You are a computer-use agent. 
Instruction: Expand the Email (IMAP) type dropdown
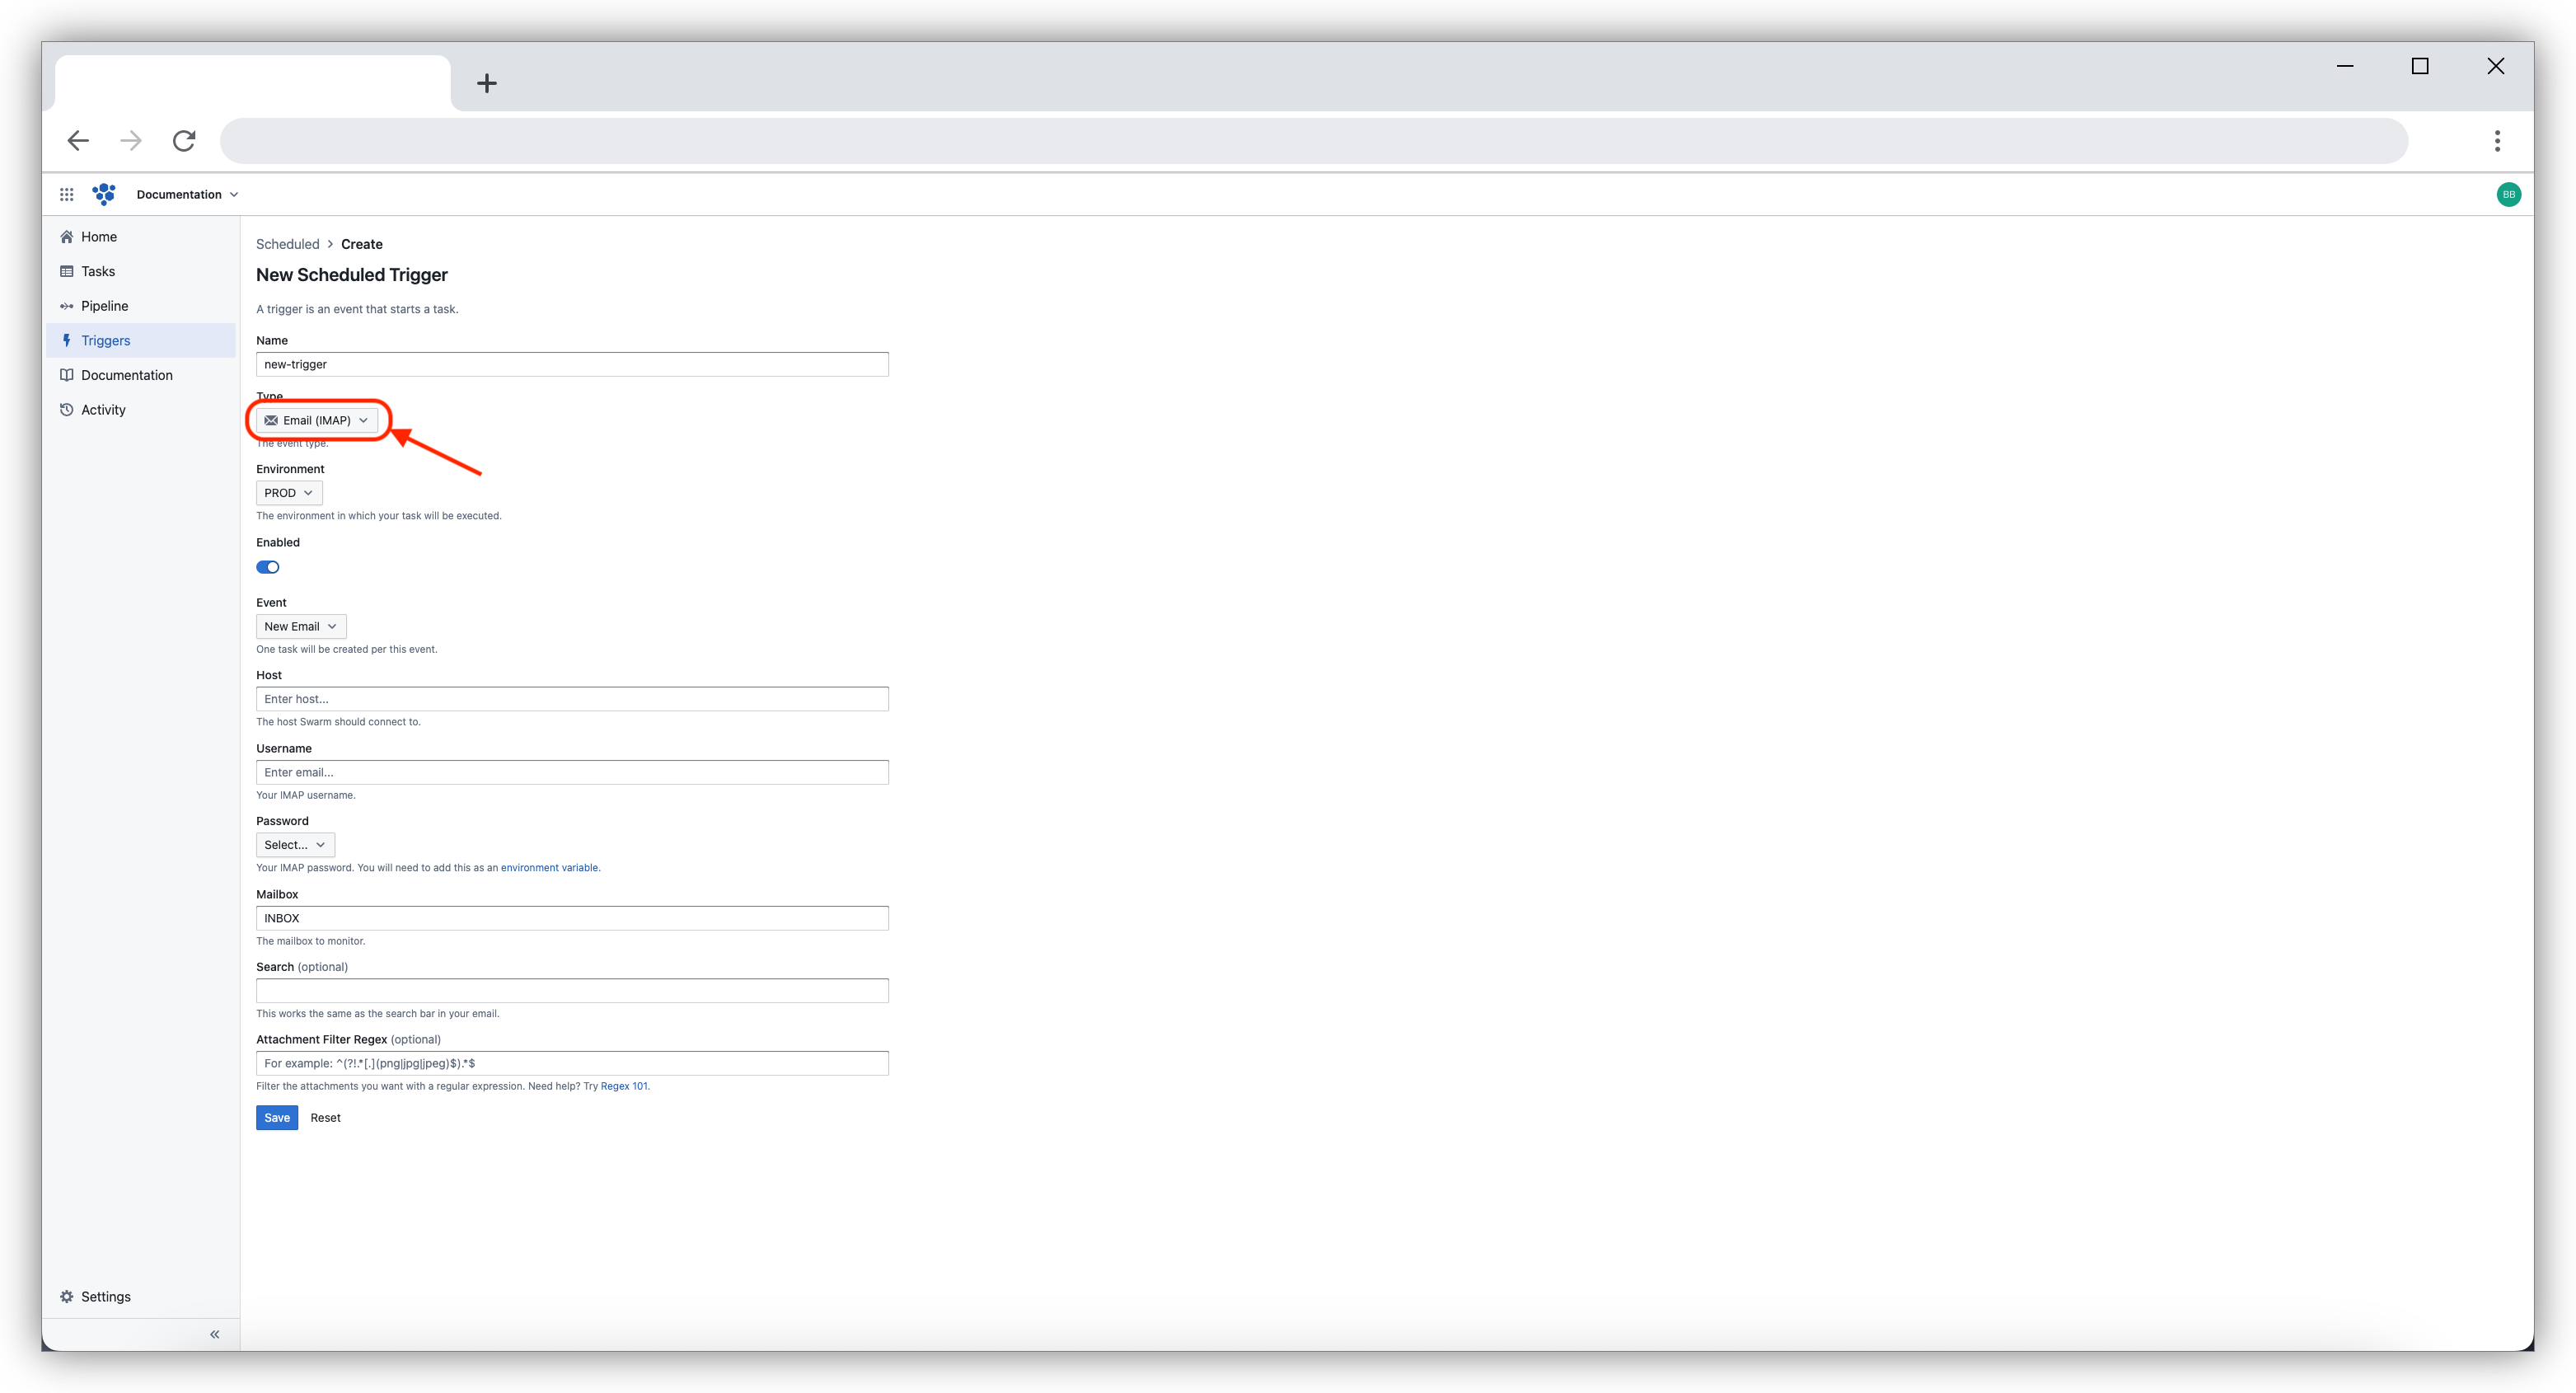[317, 420]
